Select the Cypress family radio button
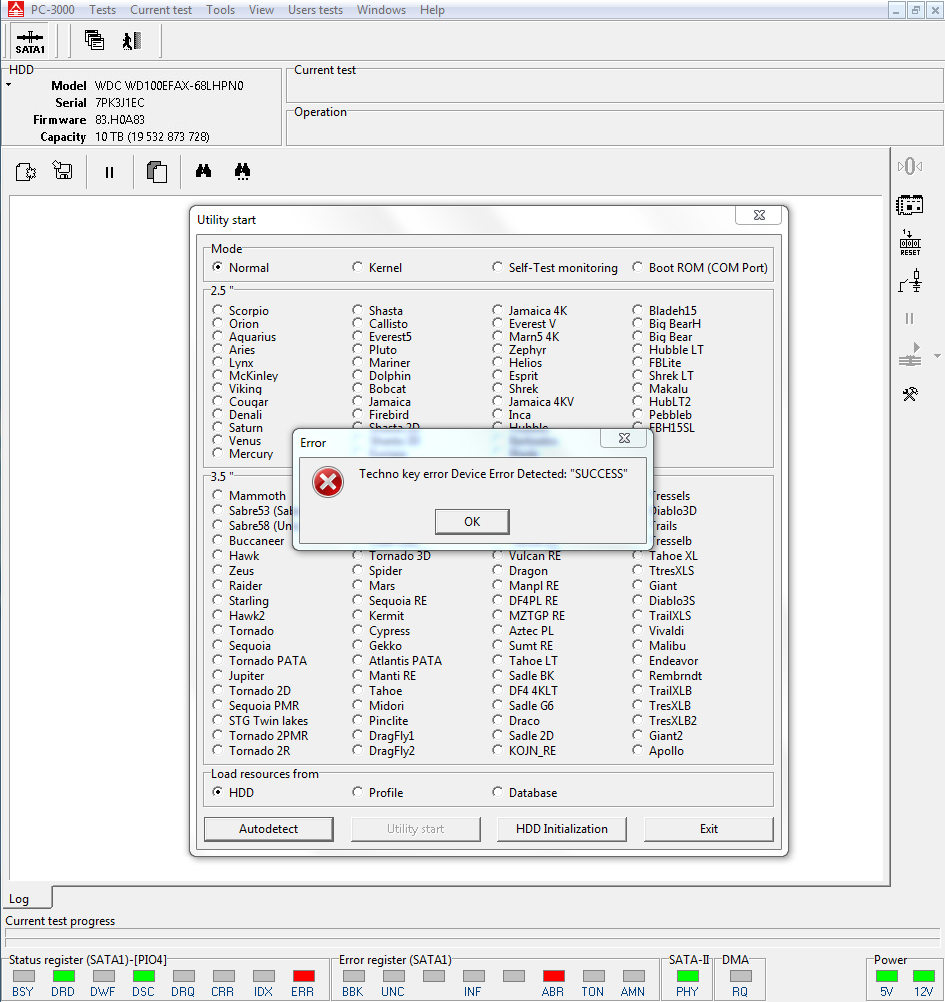Image resolution: width=945 pixels, height=1002 pixels. (x=357, y=630)
